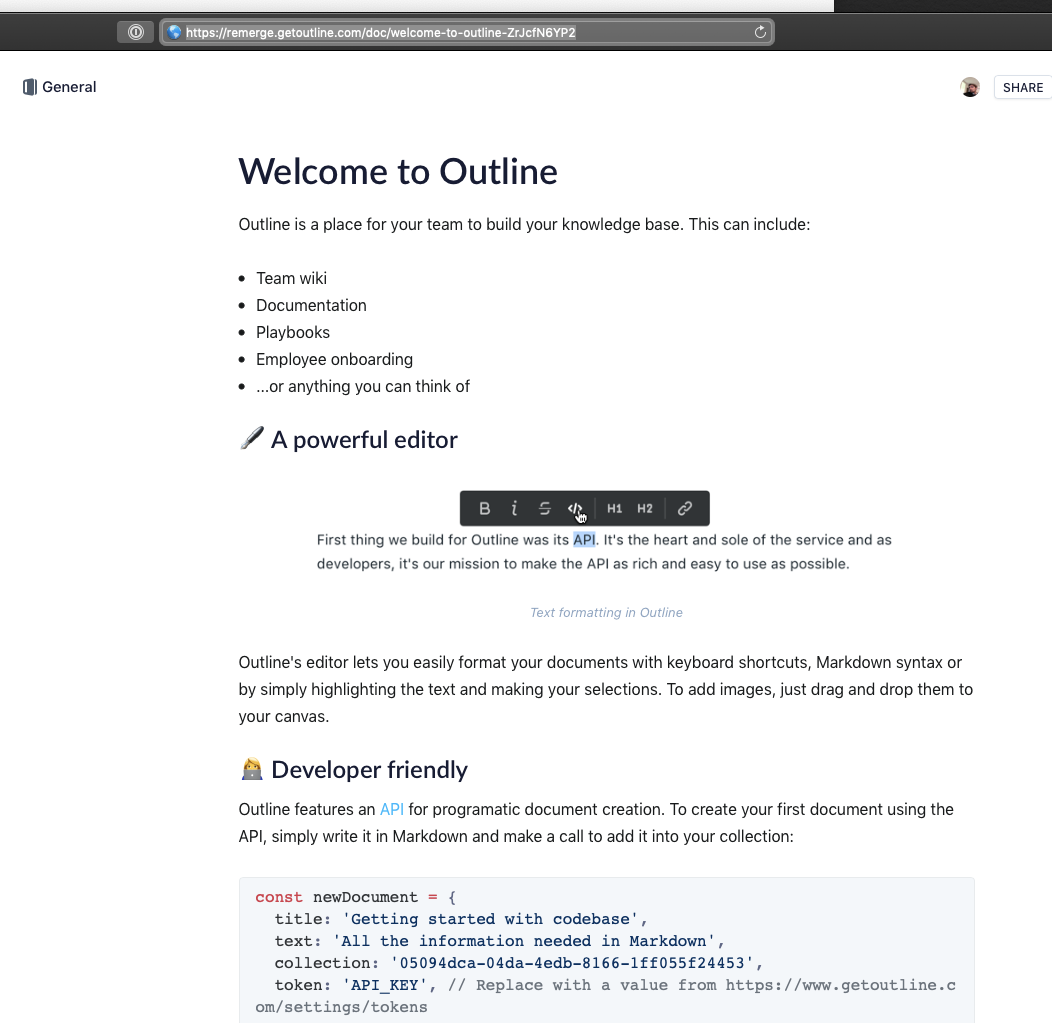
Task: Click the Welcome to Outline title
Action: tap(398, 171)
